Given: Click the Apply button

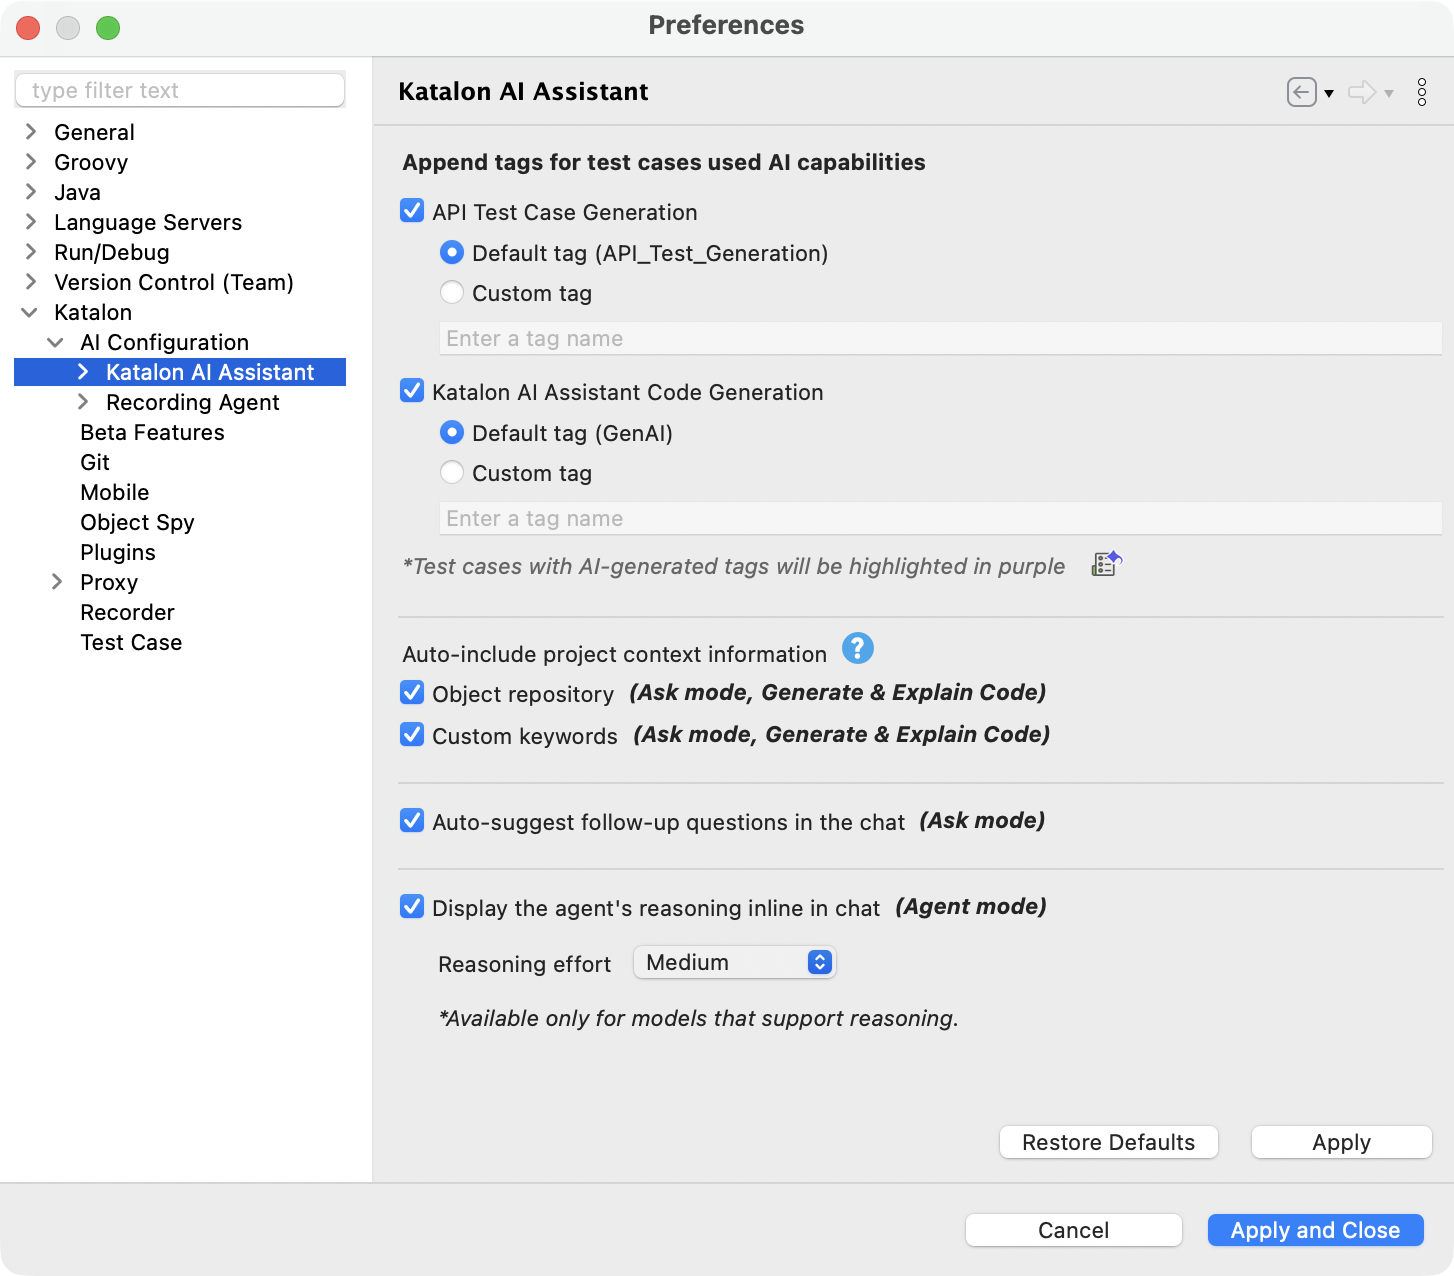Looking at the screenshot, I should pyautogui.click(x=1342, y=1142).
